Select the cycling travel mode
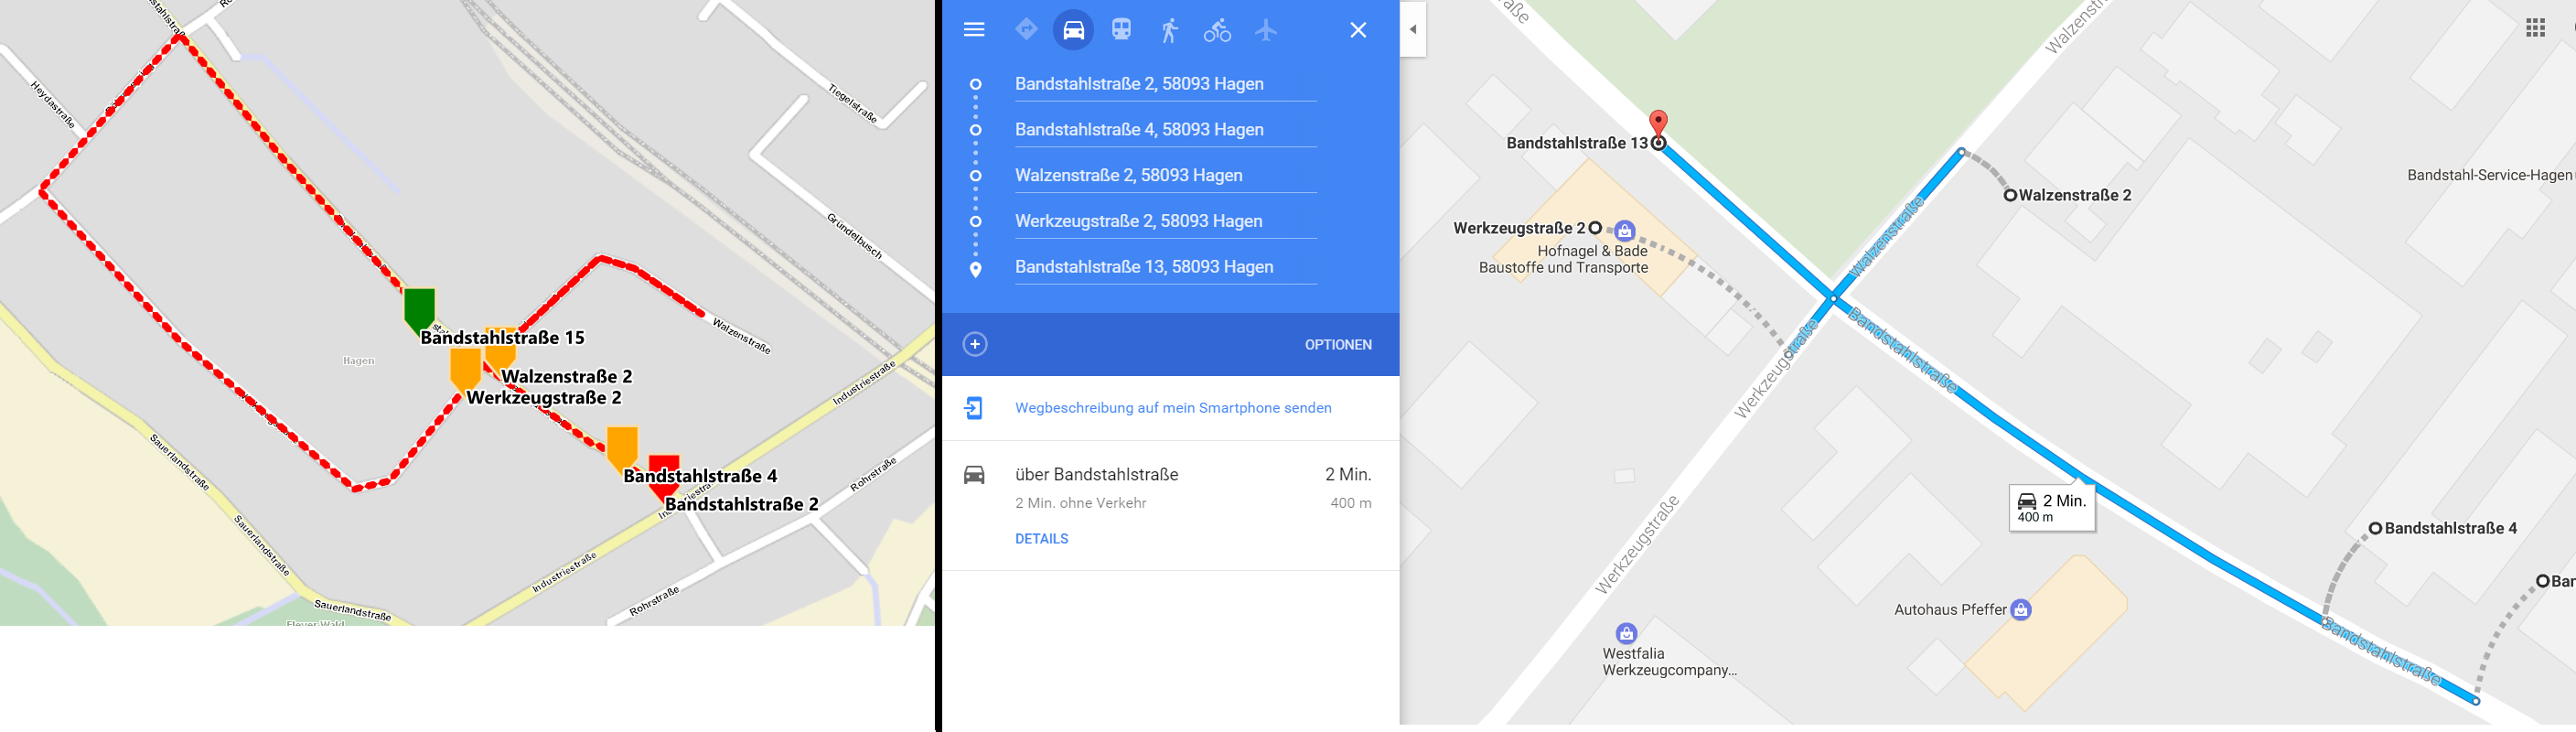2576x732 pixels. (x=1217, y=30)
